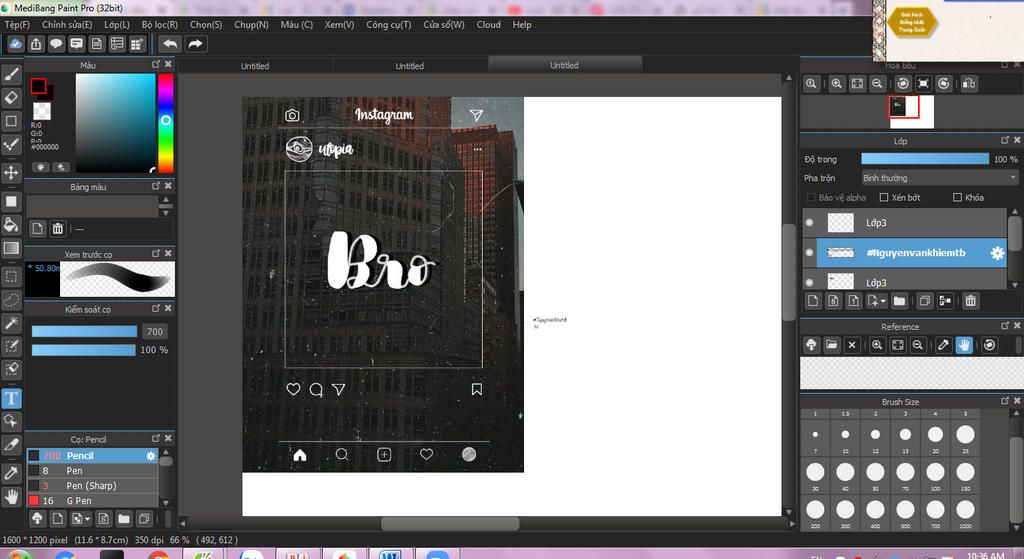
Task: Select the Magic Wand tool
Action: click(x=12, y=323)
